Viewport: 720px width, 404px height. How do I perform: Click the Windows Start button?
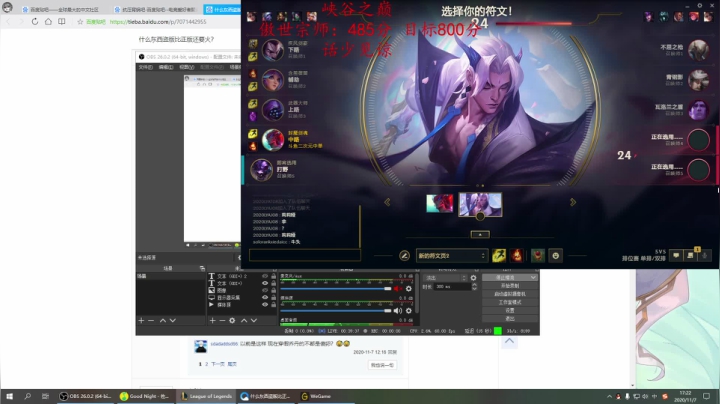[x=9, y=396]
